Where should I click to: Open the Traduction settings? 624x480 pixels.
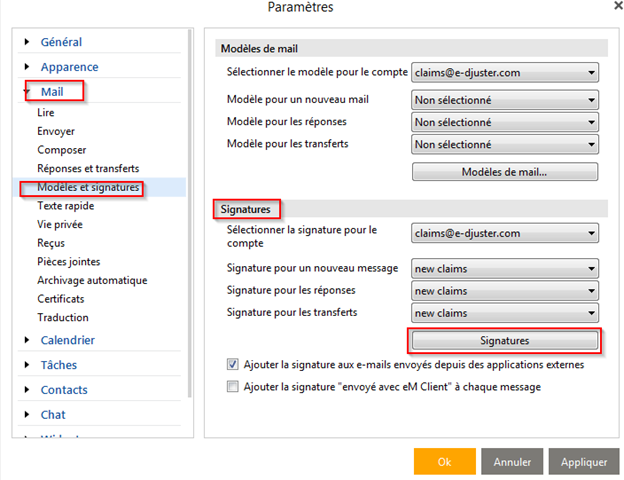(x=63, y=318)
